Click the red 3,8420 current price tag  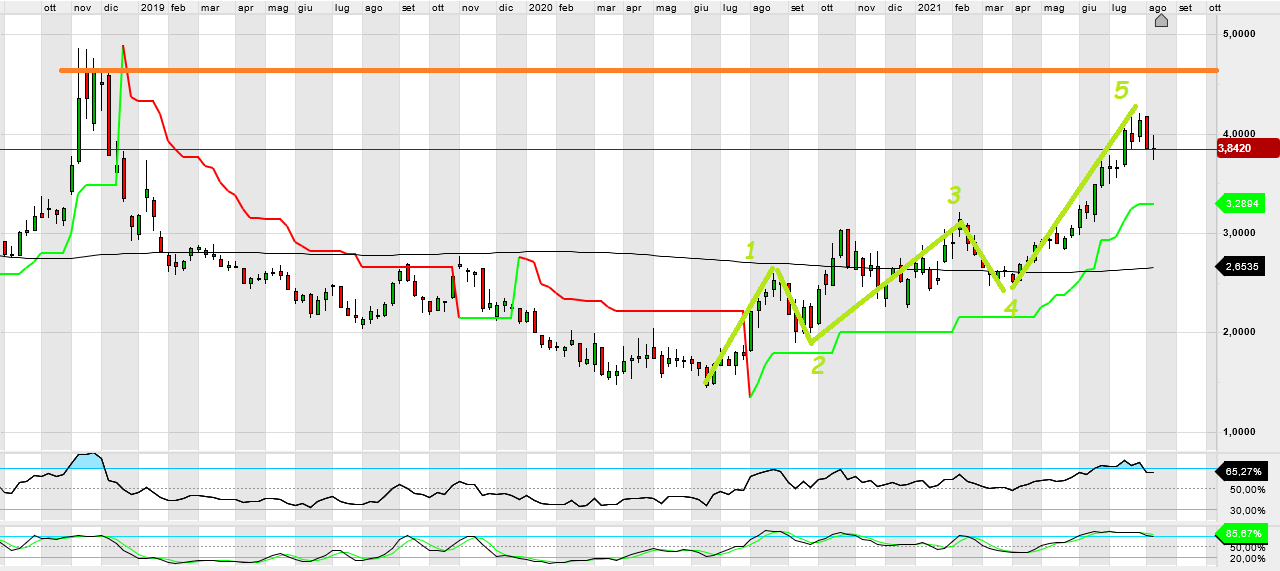pos(1248,148)
